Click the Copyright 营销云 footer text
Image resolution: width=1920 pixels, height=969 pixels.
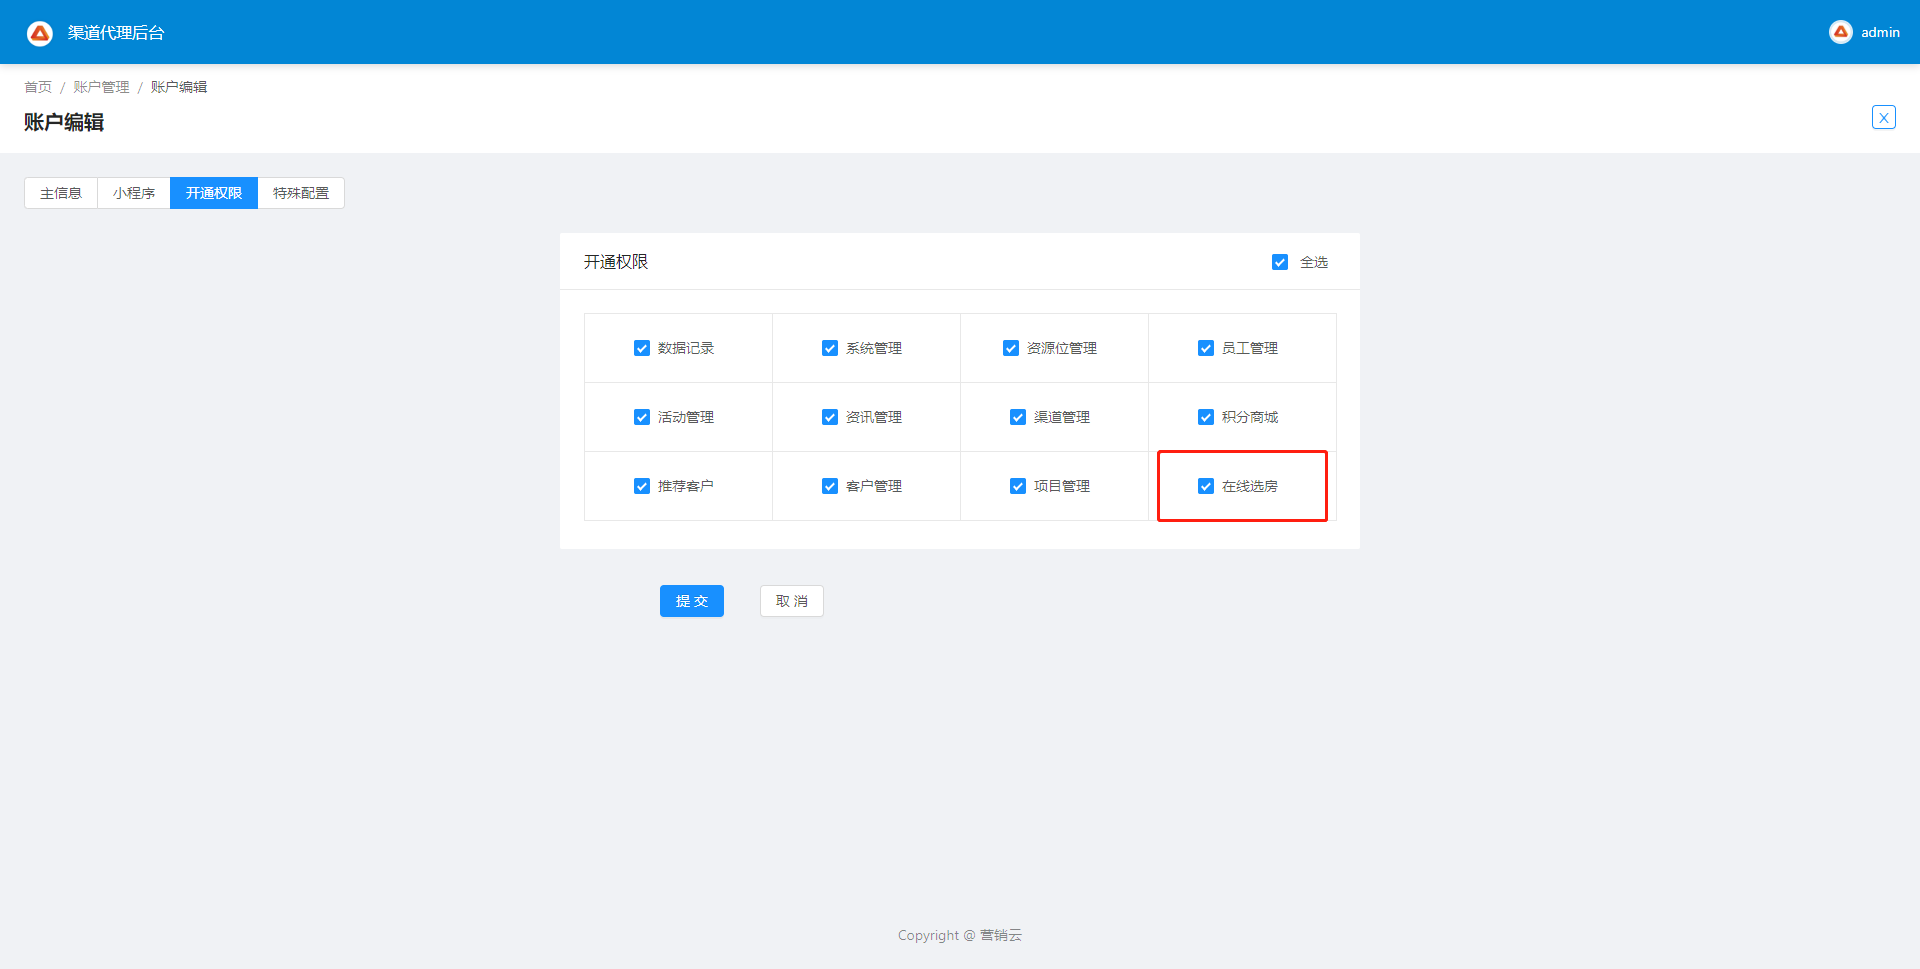coord(960,935)
